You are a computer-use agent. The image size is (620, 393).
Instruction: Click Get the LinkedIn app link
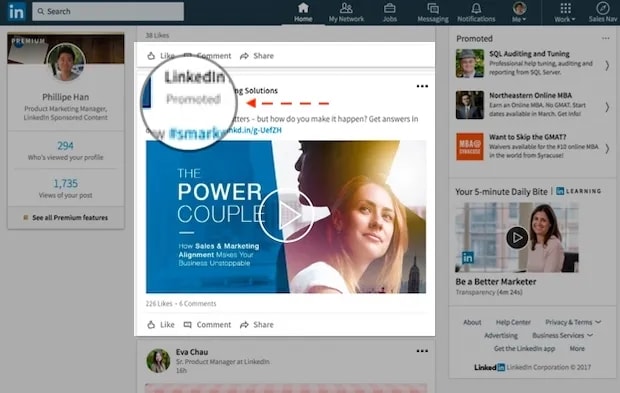(x=524, y=348)
